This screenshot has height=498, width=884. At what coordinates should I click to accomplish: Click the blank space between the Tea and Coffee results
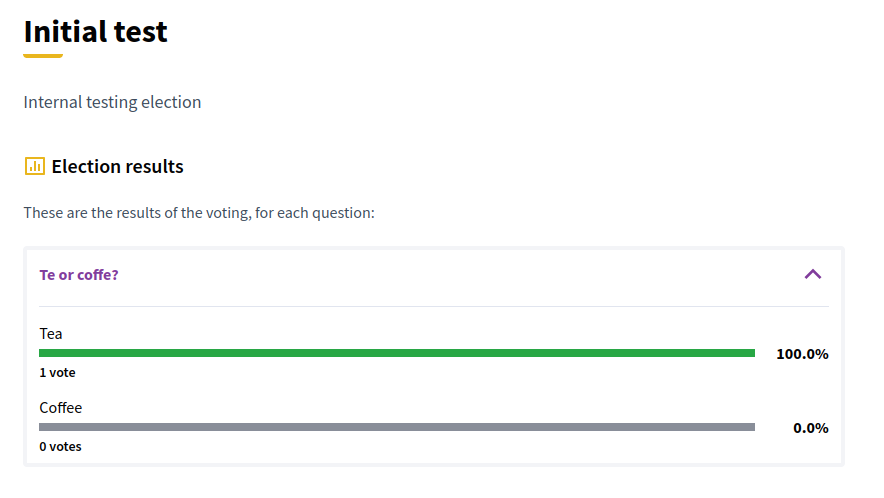(x=400, y=388)
